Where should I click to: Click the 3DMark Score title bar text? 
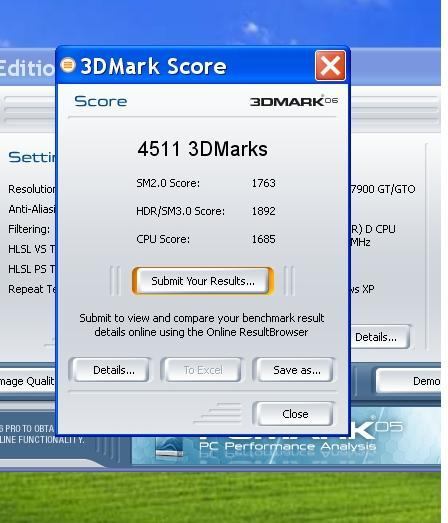(153, 66)
